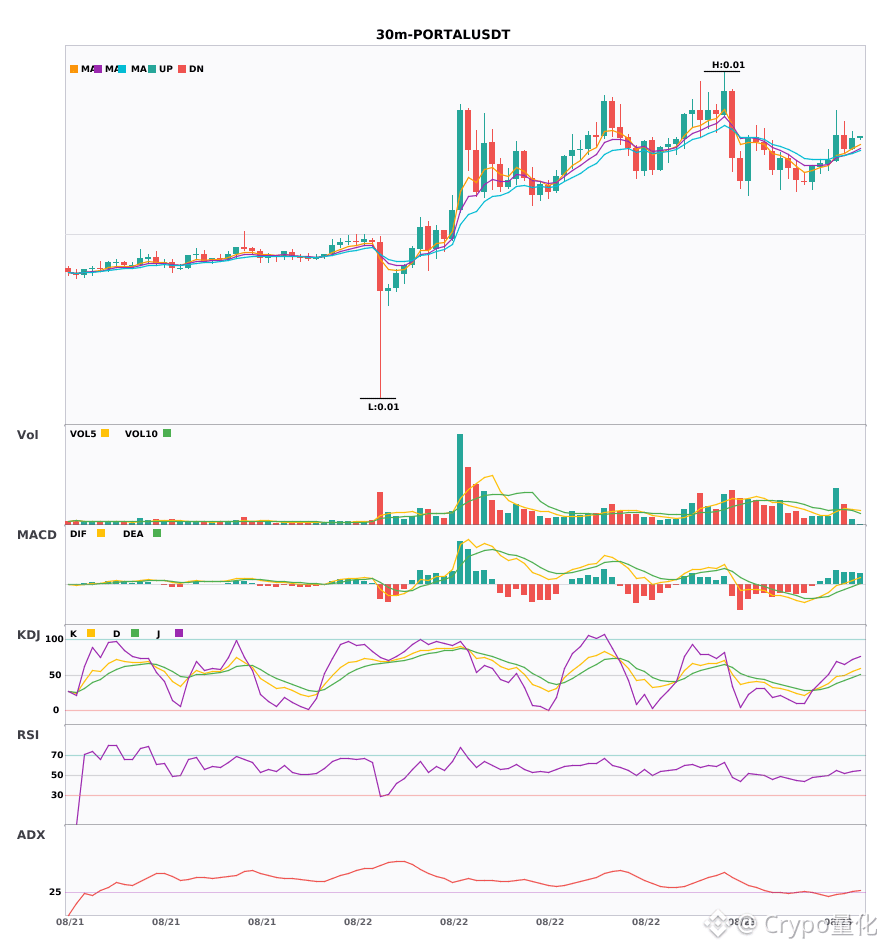
Task: Select the Vol panel label
Action: [x=27, y=434]
